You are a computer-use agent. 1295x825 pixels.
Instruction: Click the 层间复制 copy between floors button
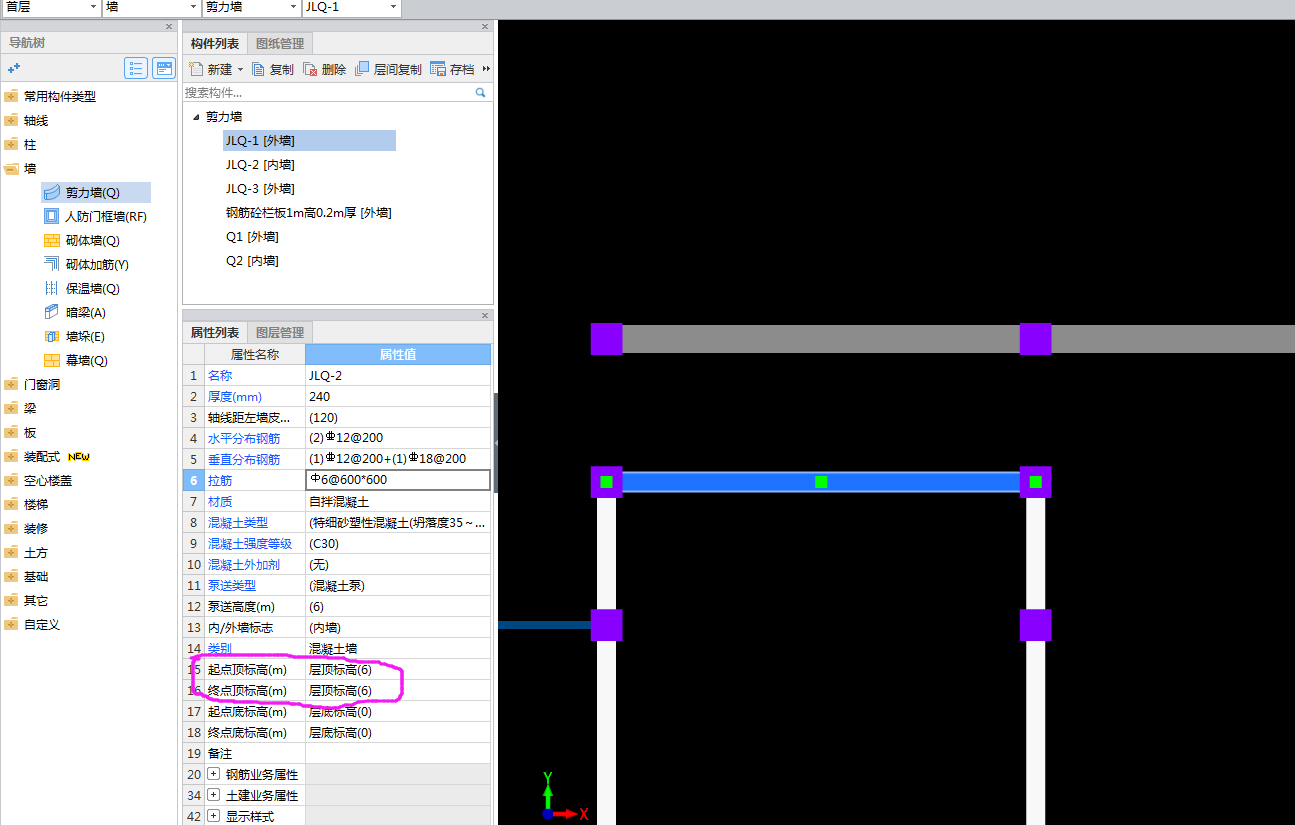coord(389,69)
